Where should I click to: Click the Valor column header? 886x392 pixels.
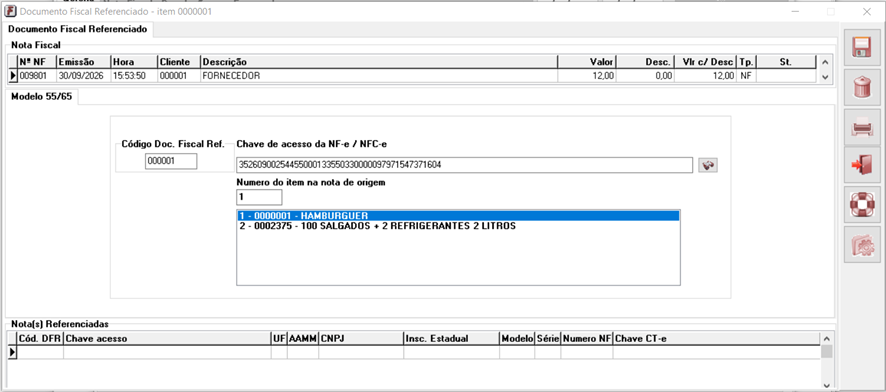587,62
